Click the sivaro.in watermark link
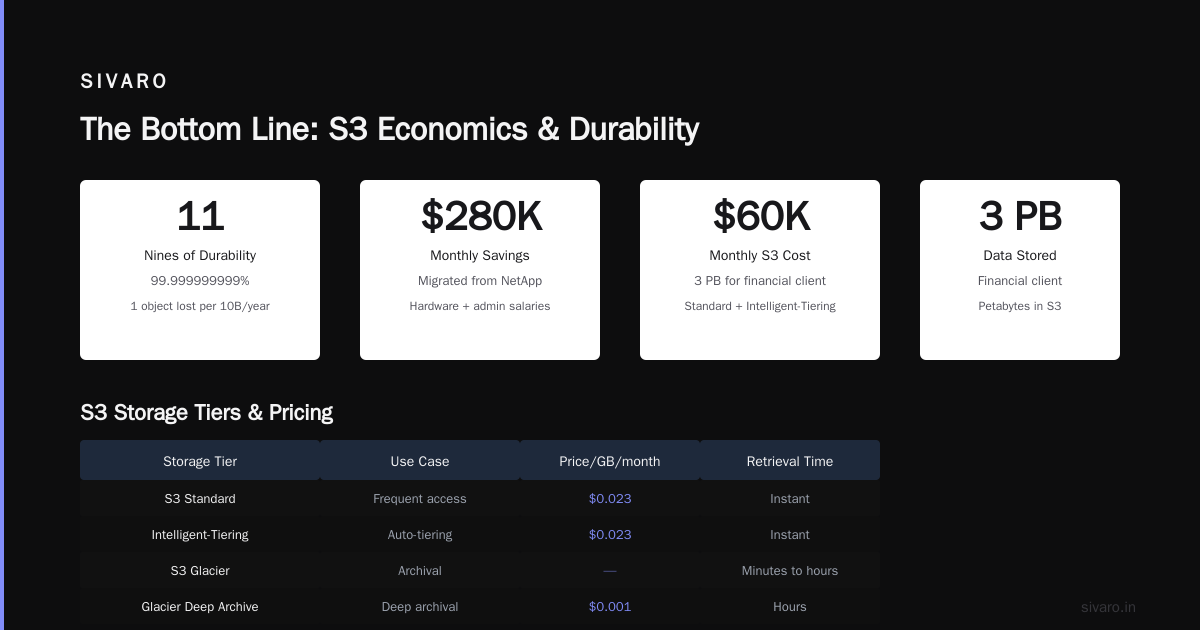 tap(1108, 607)
